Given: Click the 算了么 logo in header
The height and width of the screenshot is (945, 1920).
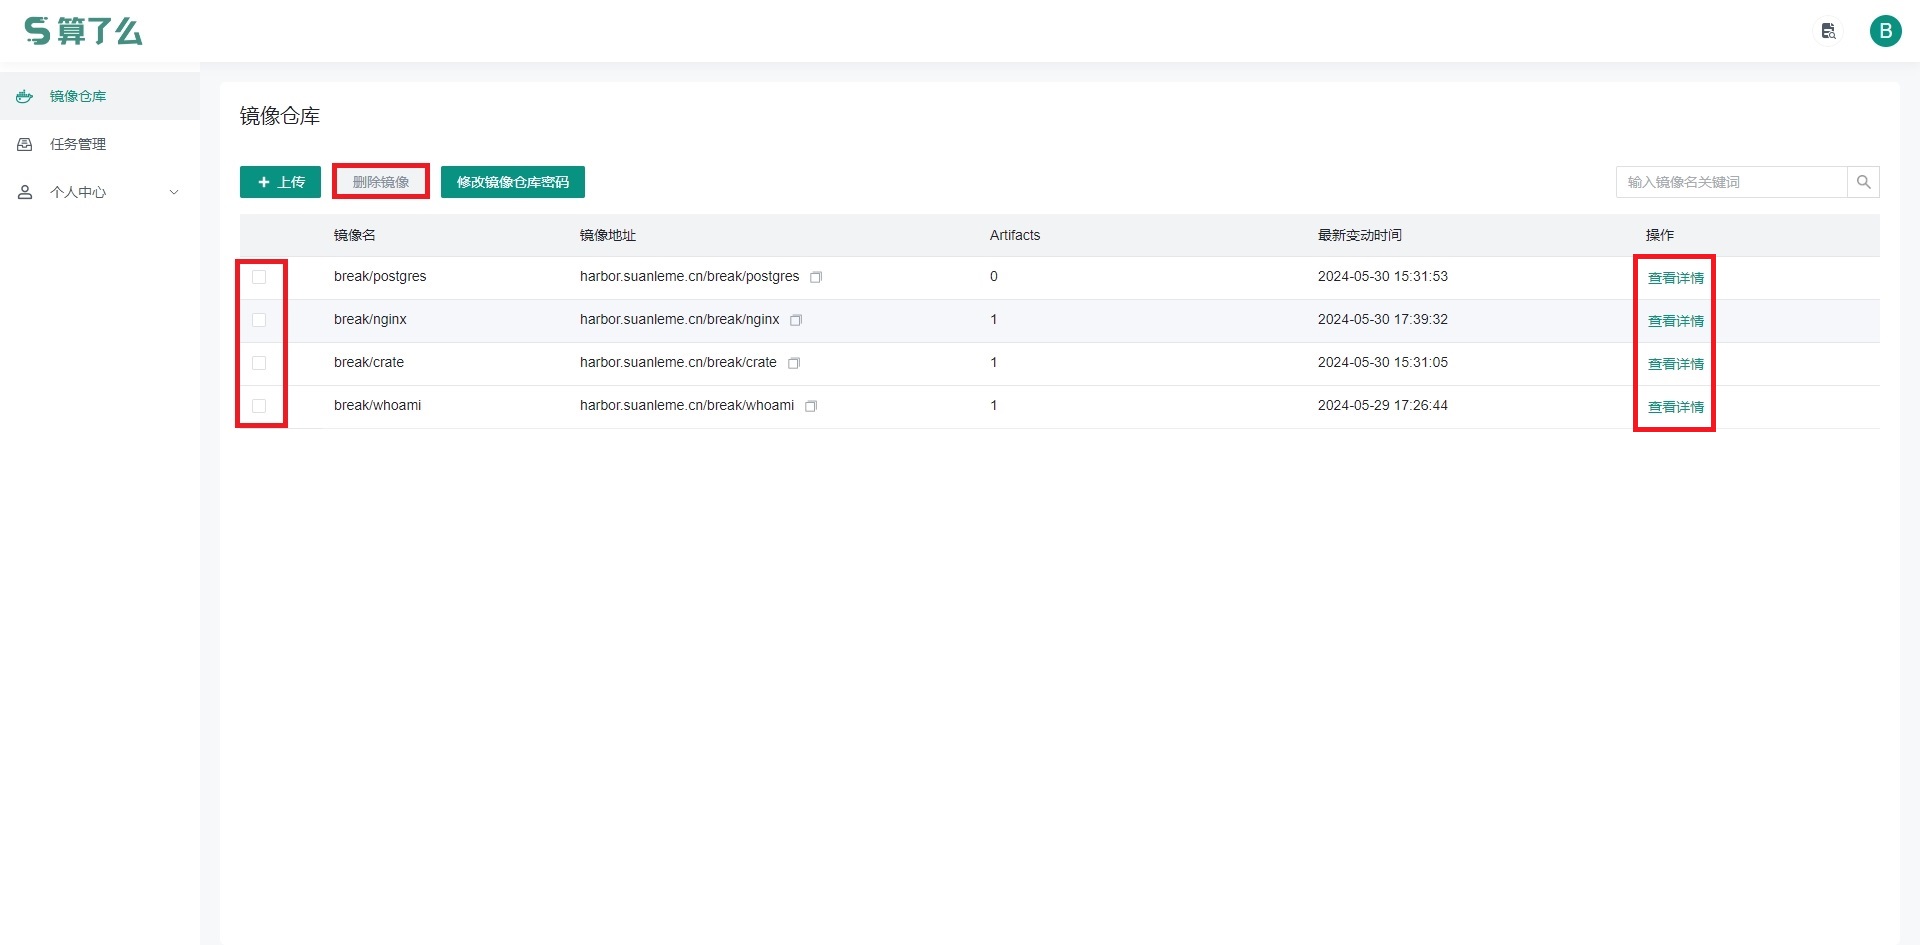Looking at the screenshot, I should 84,31.
